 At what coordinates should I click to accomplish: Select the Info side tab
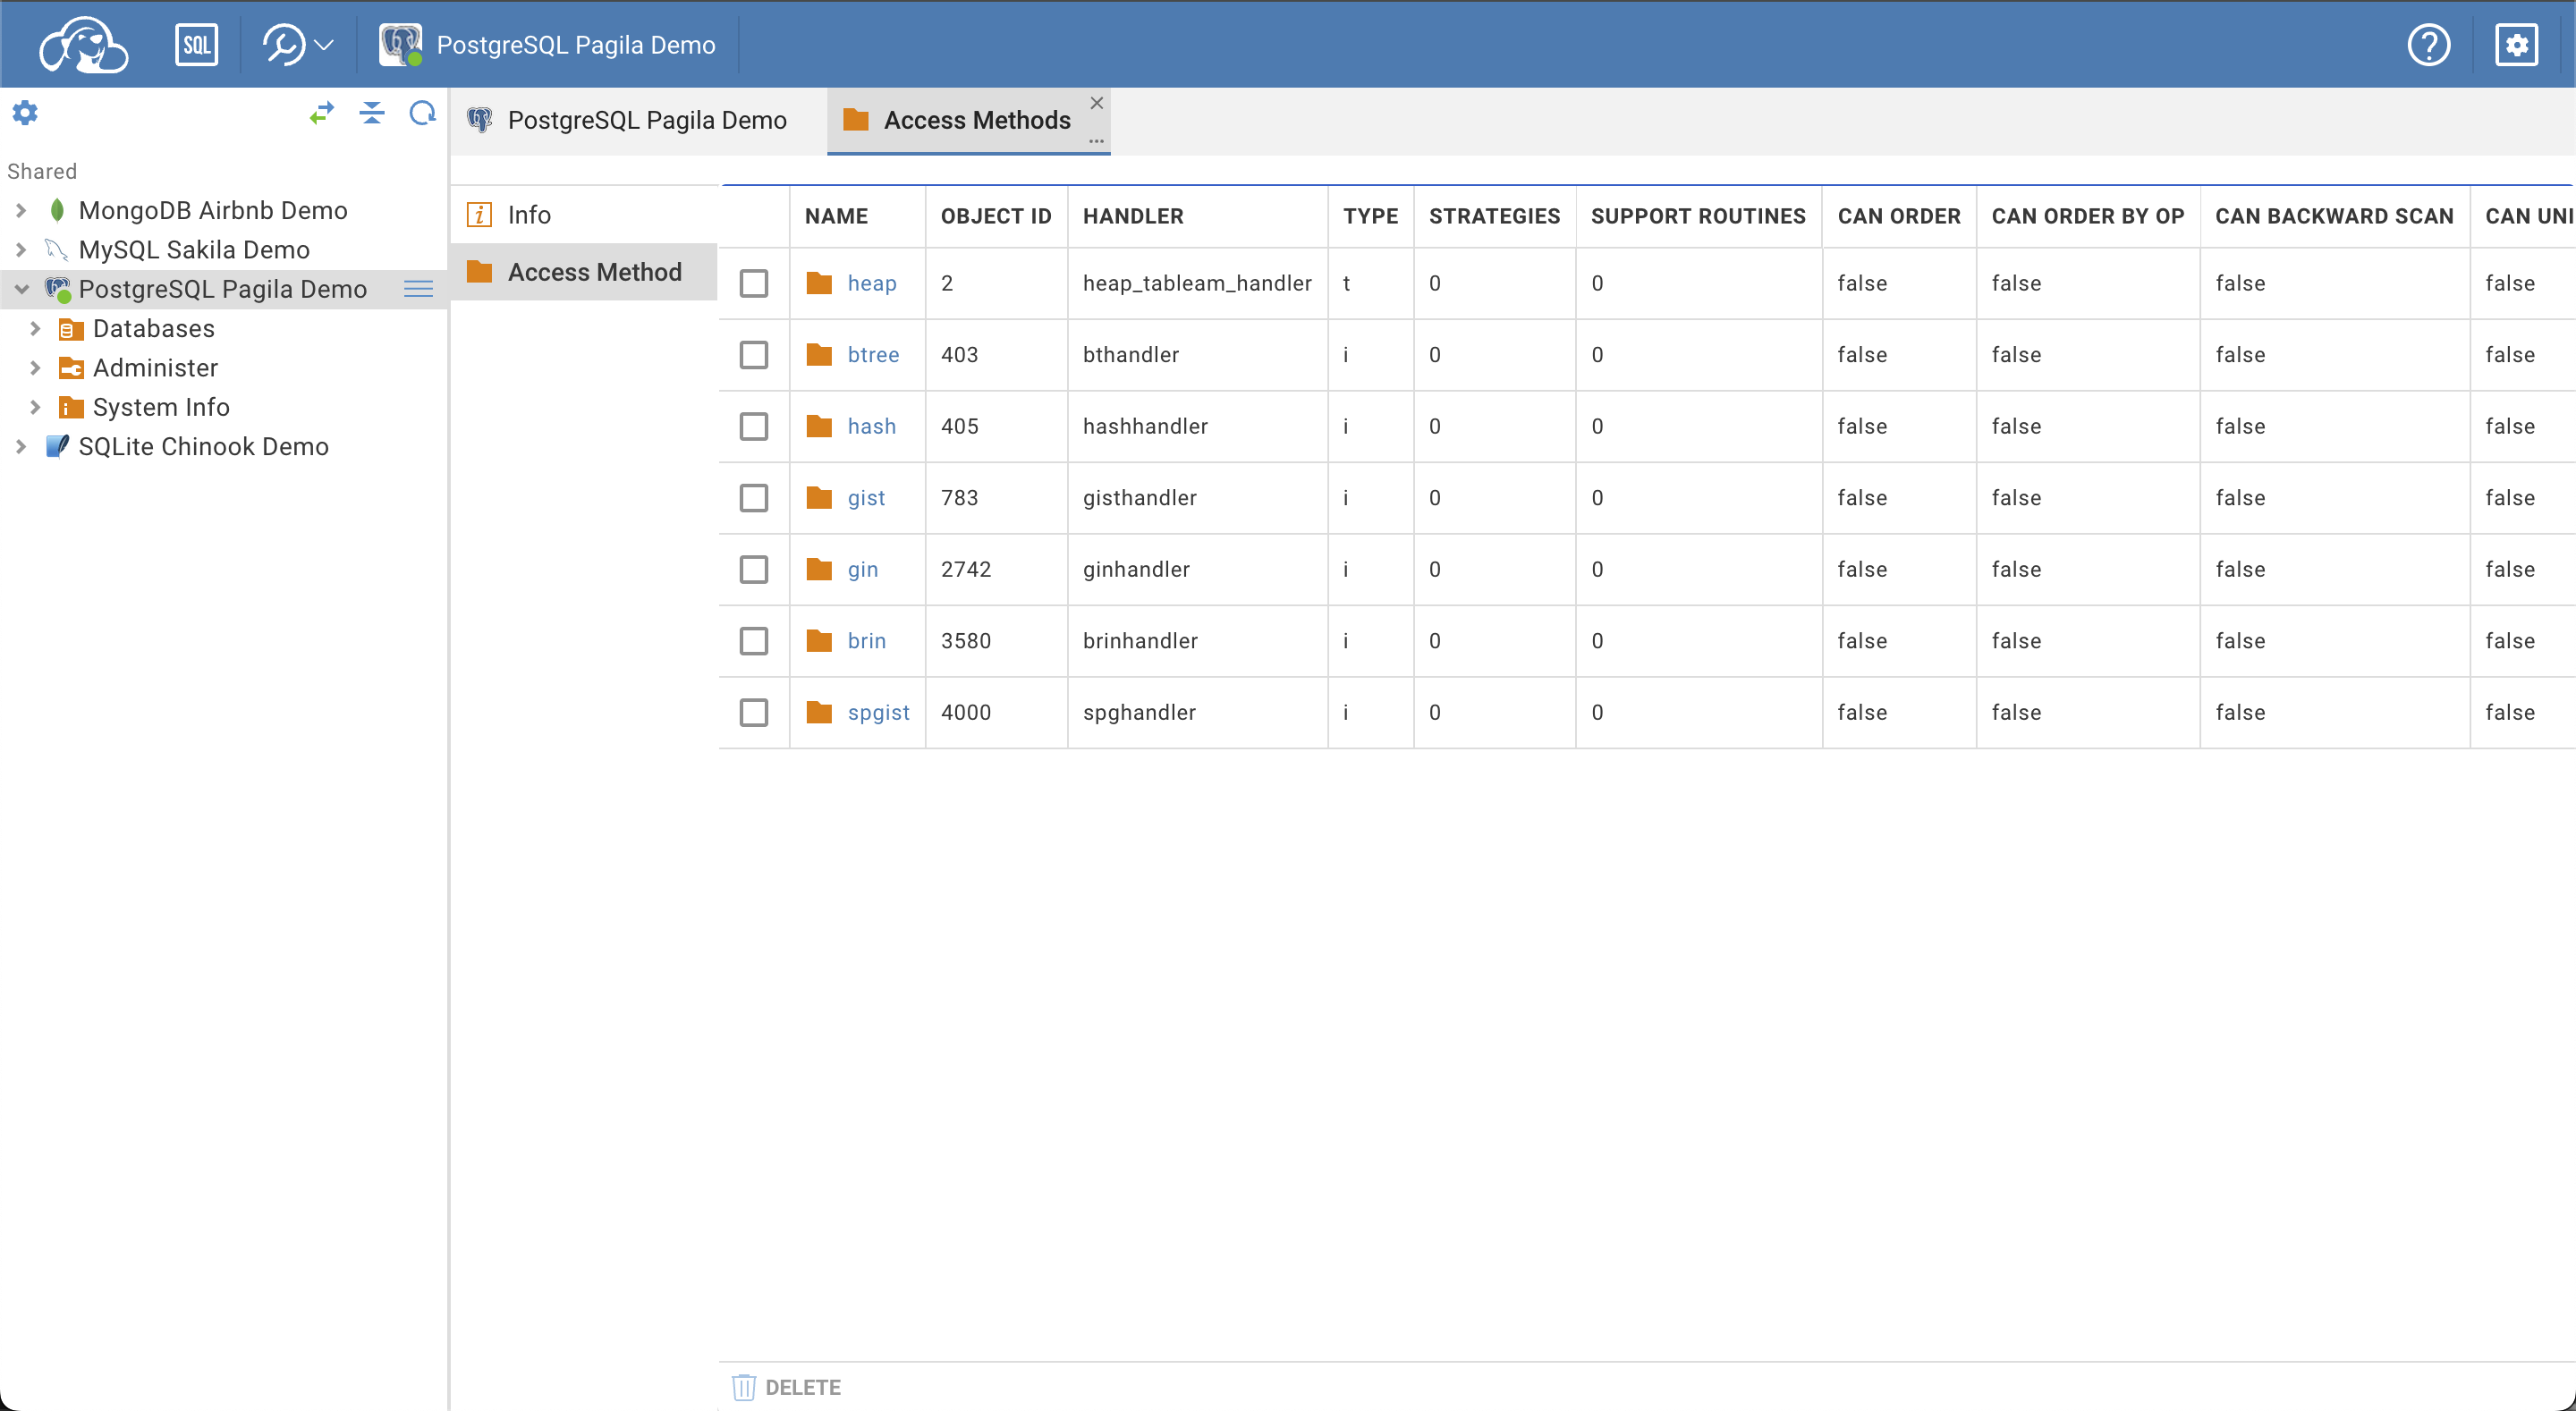point(529,215)
